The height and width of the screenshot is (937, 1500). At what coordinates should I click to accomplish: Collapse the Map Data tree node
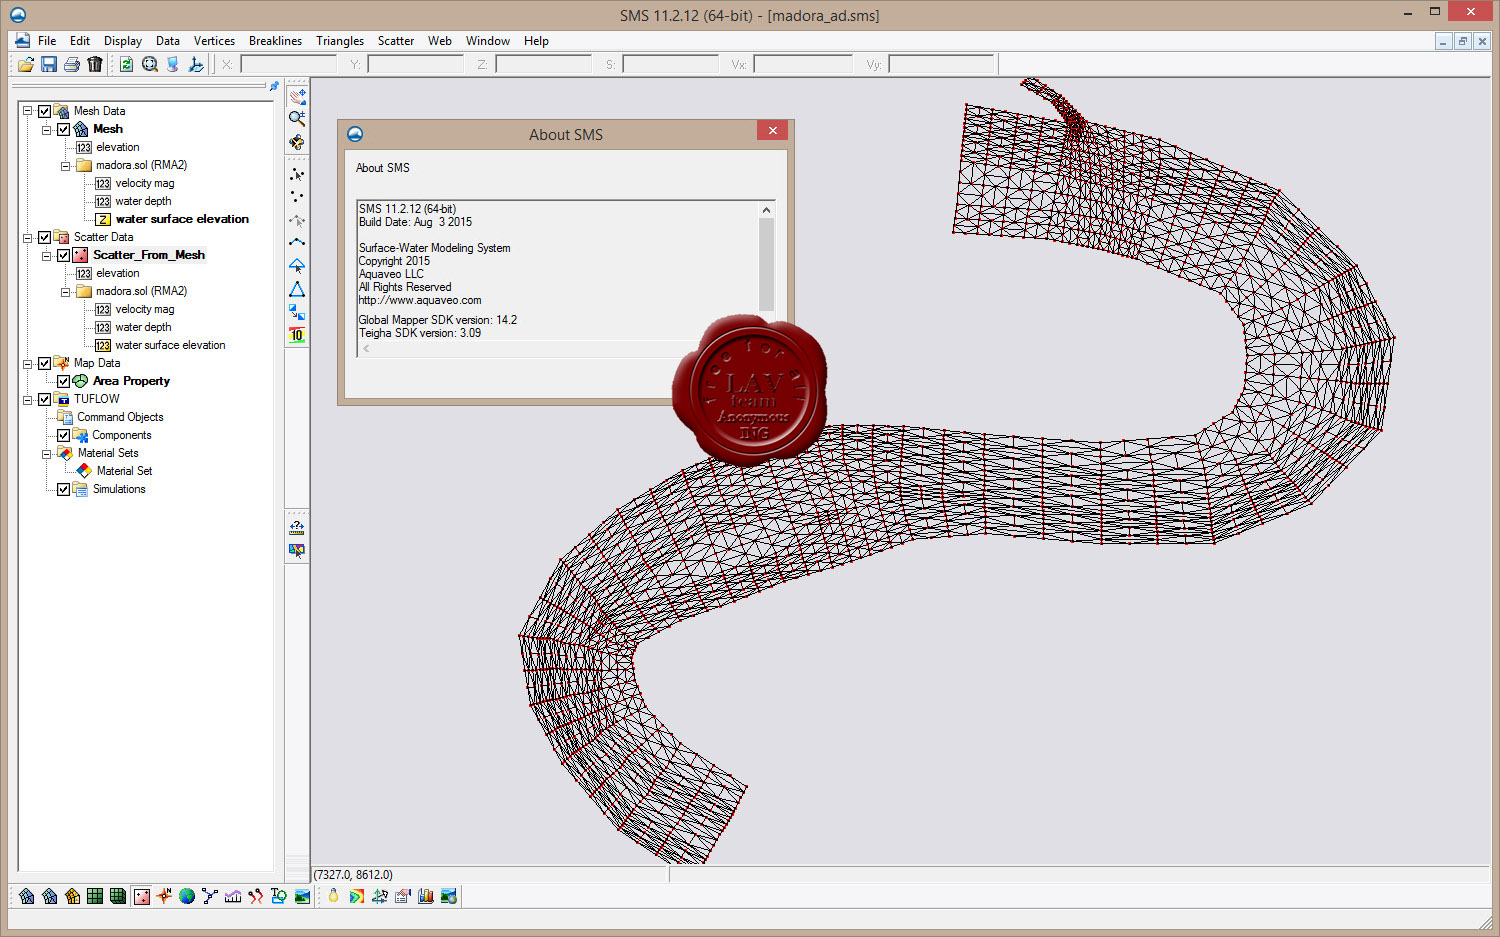[x=28, y=363]
